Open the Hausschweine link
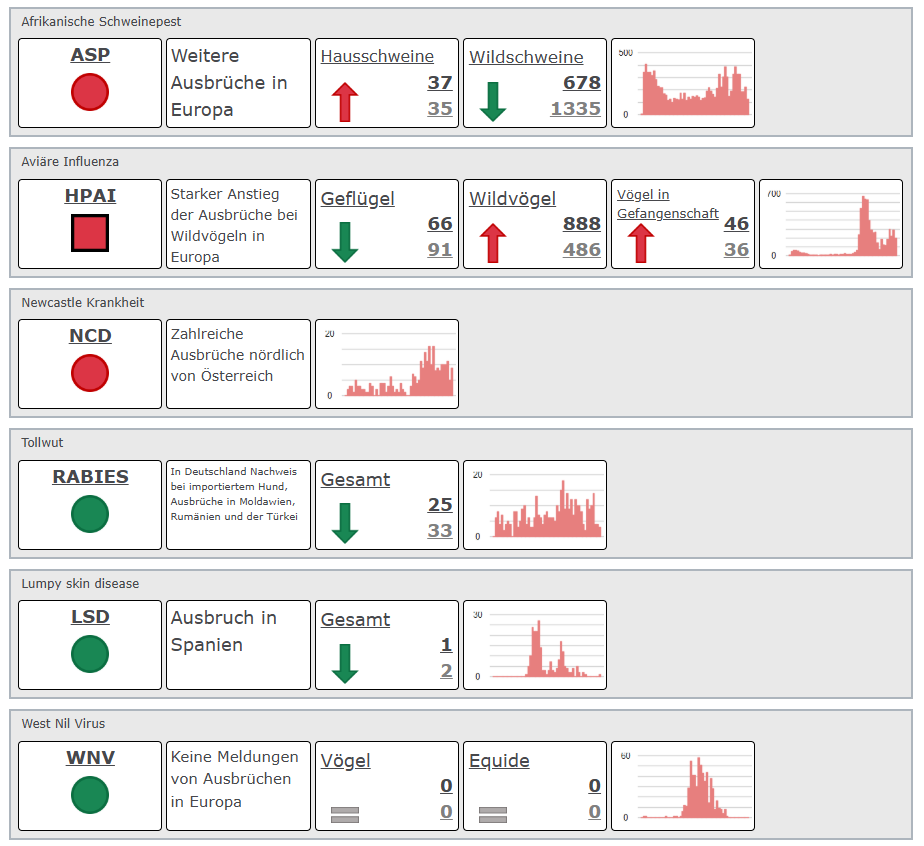This screenshot has width=924, height=846. coord(377,57)
